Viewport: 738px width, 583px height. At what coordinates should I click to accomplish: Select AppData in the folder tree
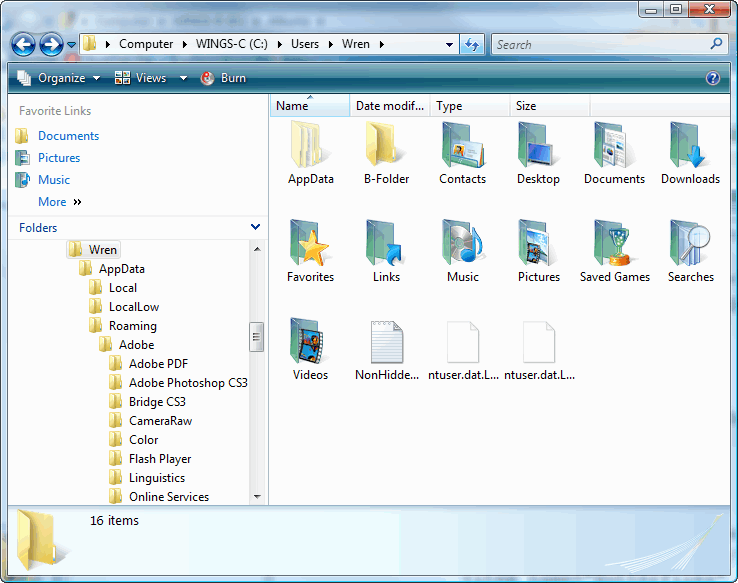121,269
